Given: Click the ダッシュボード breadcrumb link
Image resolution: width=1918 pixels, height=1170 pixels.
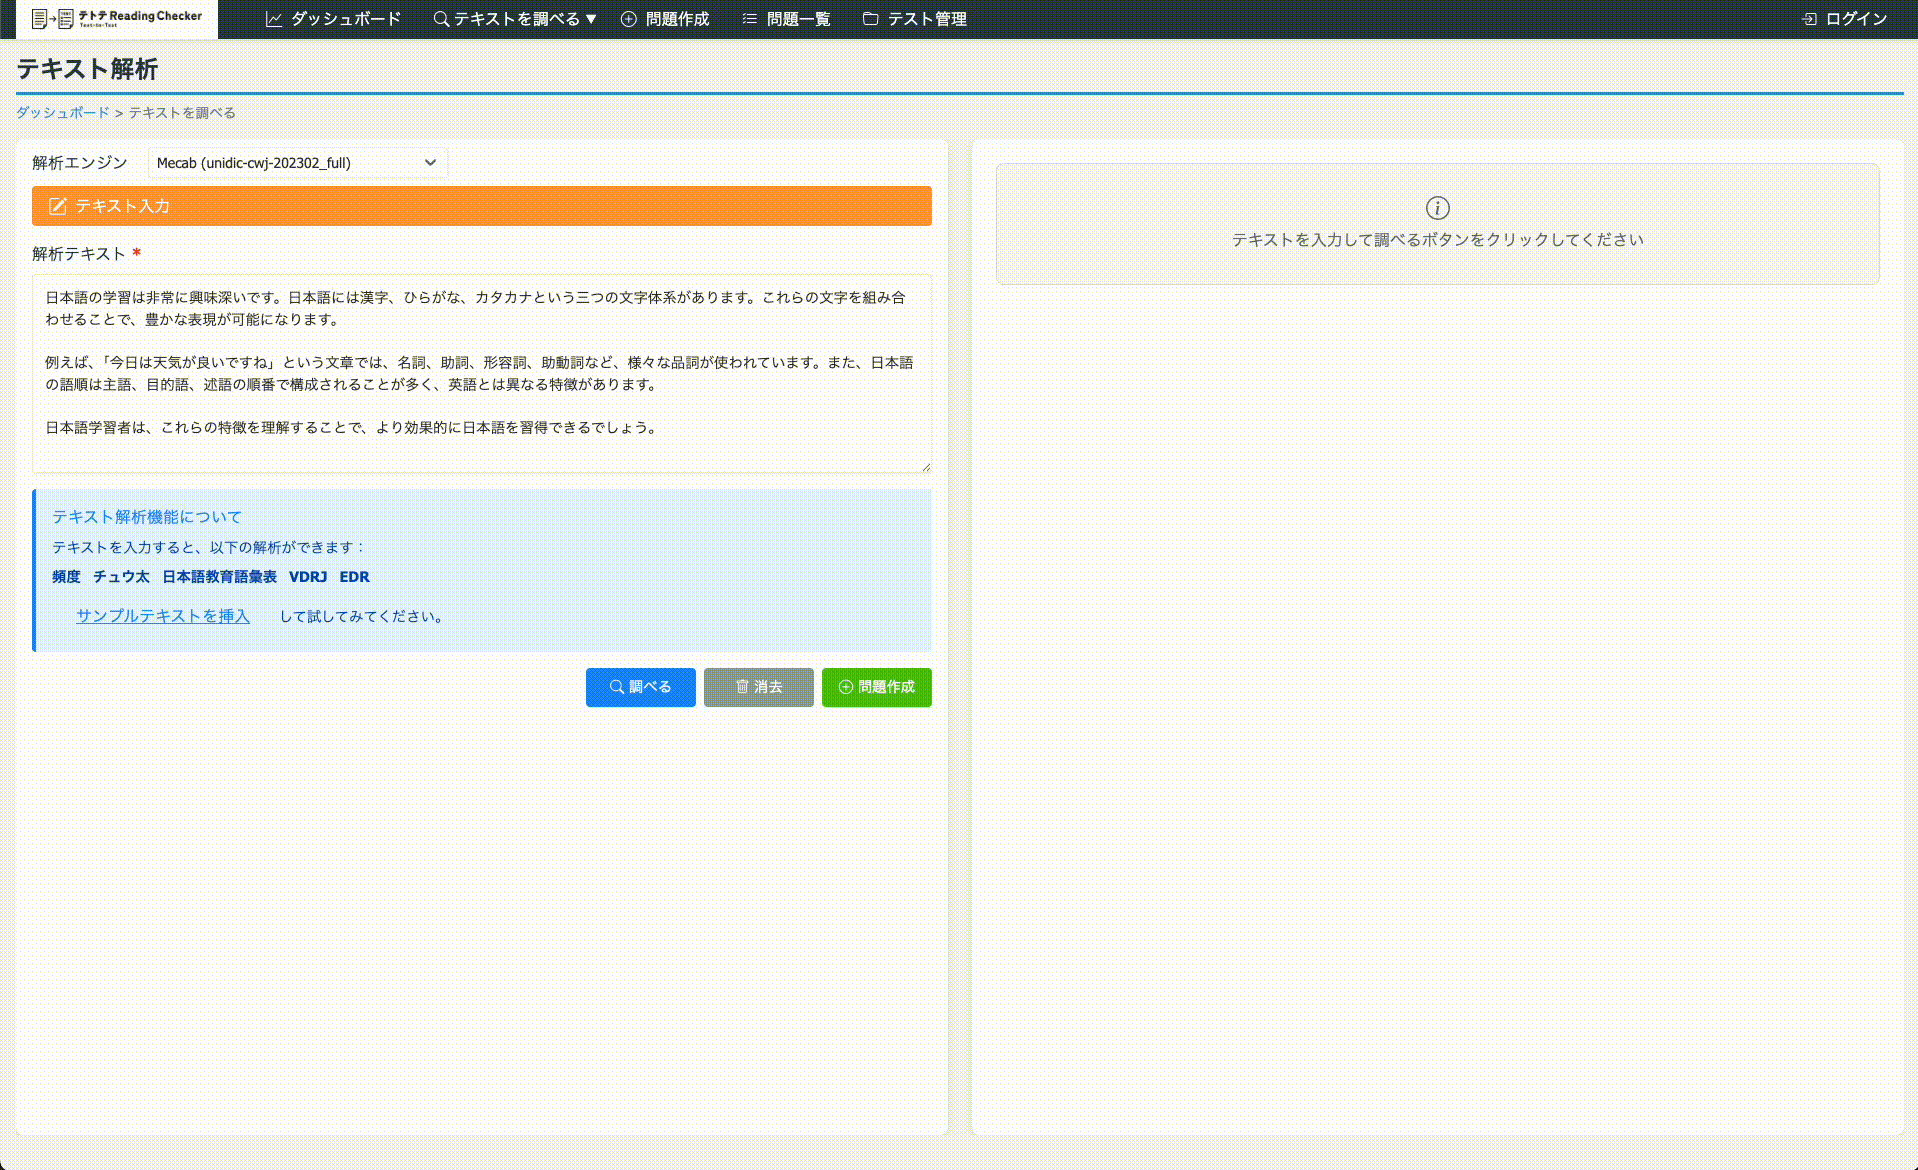Looking at the screenshot, I should tap(62, 113).
